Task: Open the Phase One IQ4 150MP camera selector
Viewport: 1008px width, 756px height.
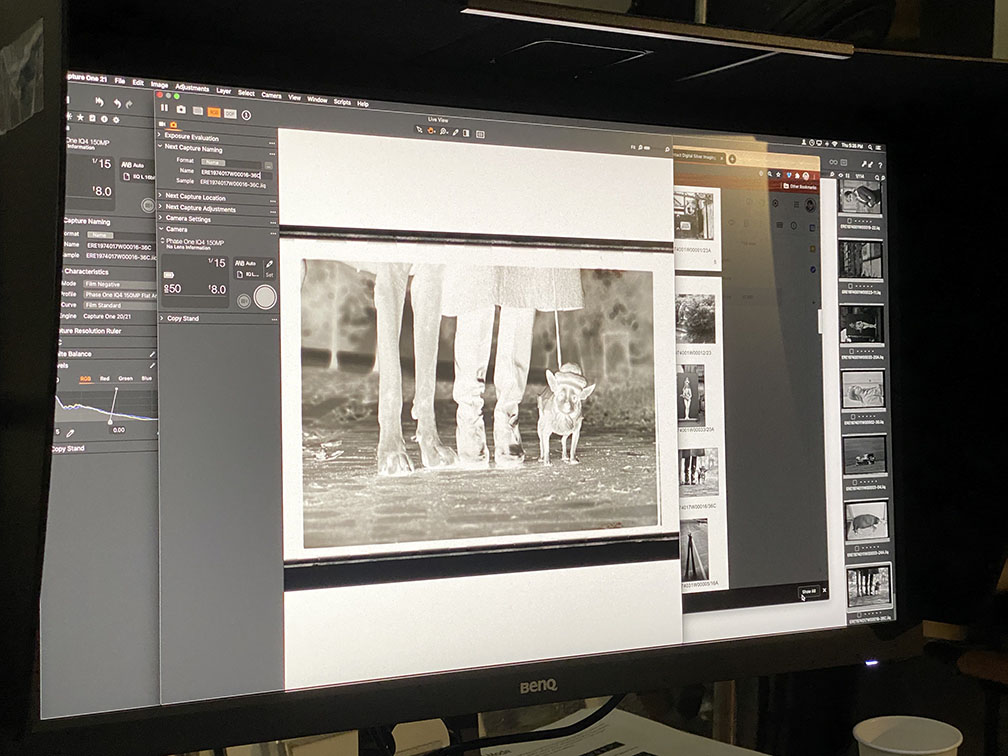Action: (x=194, y=243)
